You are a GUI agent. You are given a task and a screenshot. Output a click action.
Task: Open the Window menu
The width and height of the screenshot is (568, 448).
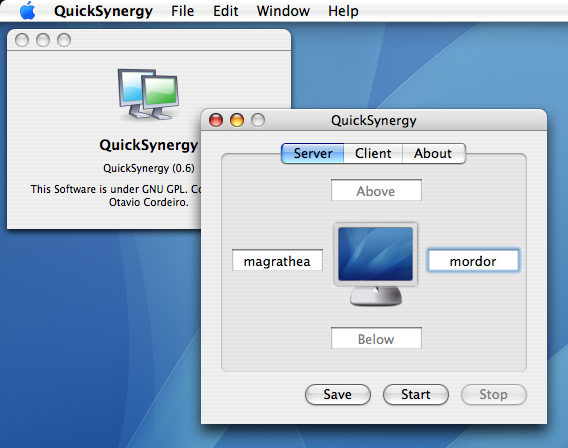tap(283, 11)
